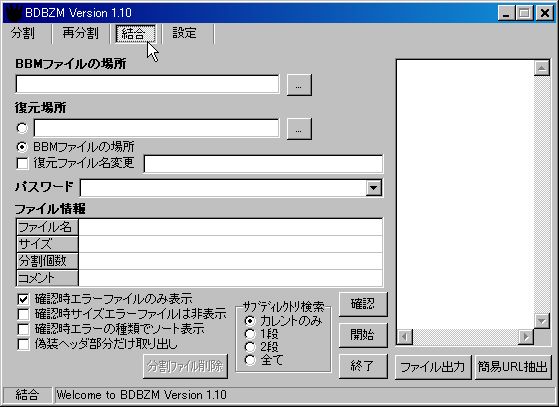Switch to the 分割 tab

point(24,33)
